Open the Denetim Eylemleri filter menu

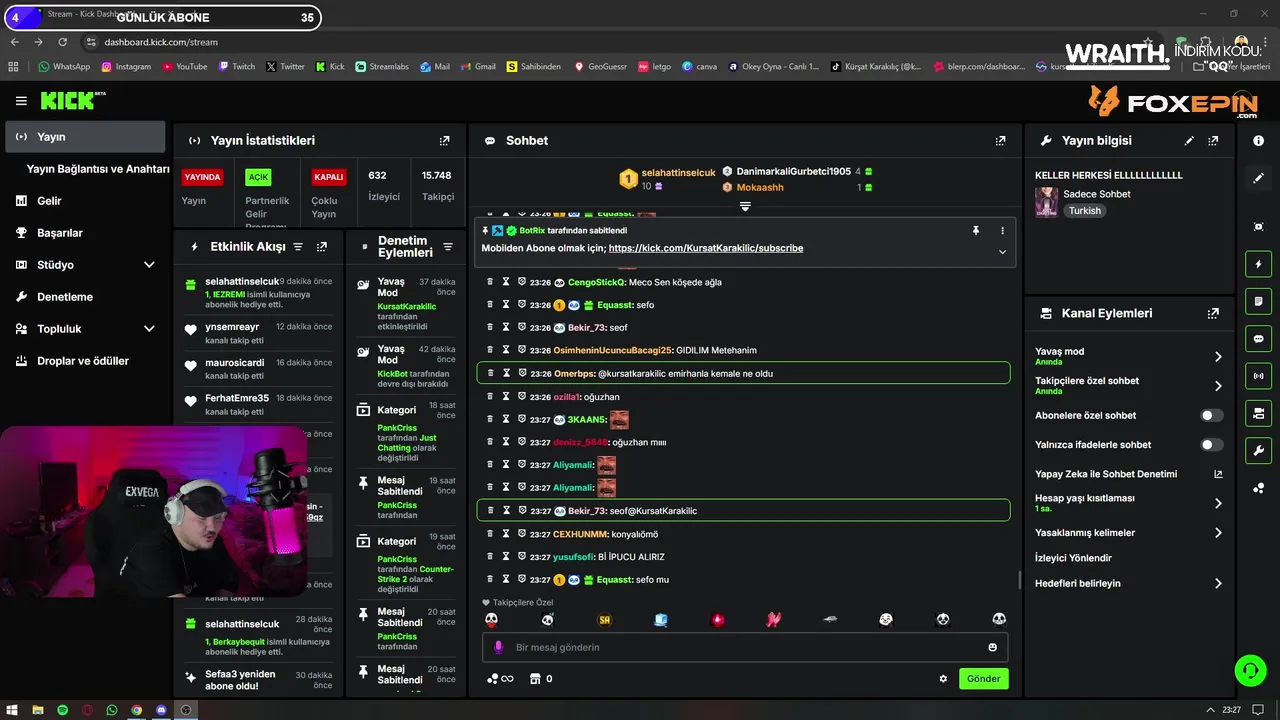click(448, 247)
